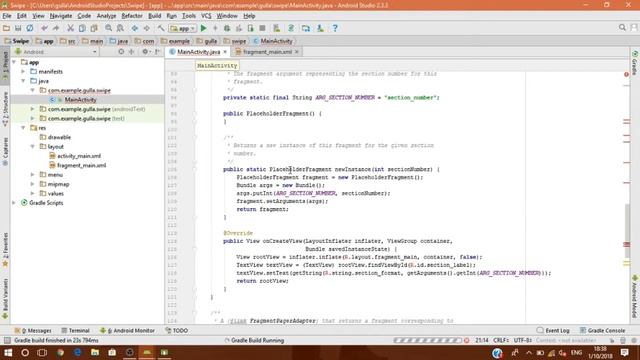Open the Build menu
Image resolution: width=640 pixels, height=360 pixels.
tap(154, 16)
